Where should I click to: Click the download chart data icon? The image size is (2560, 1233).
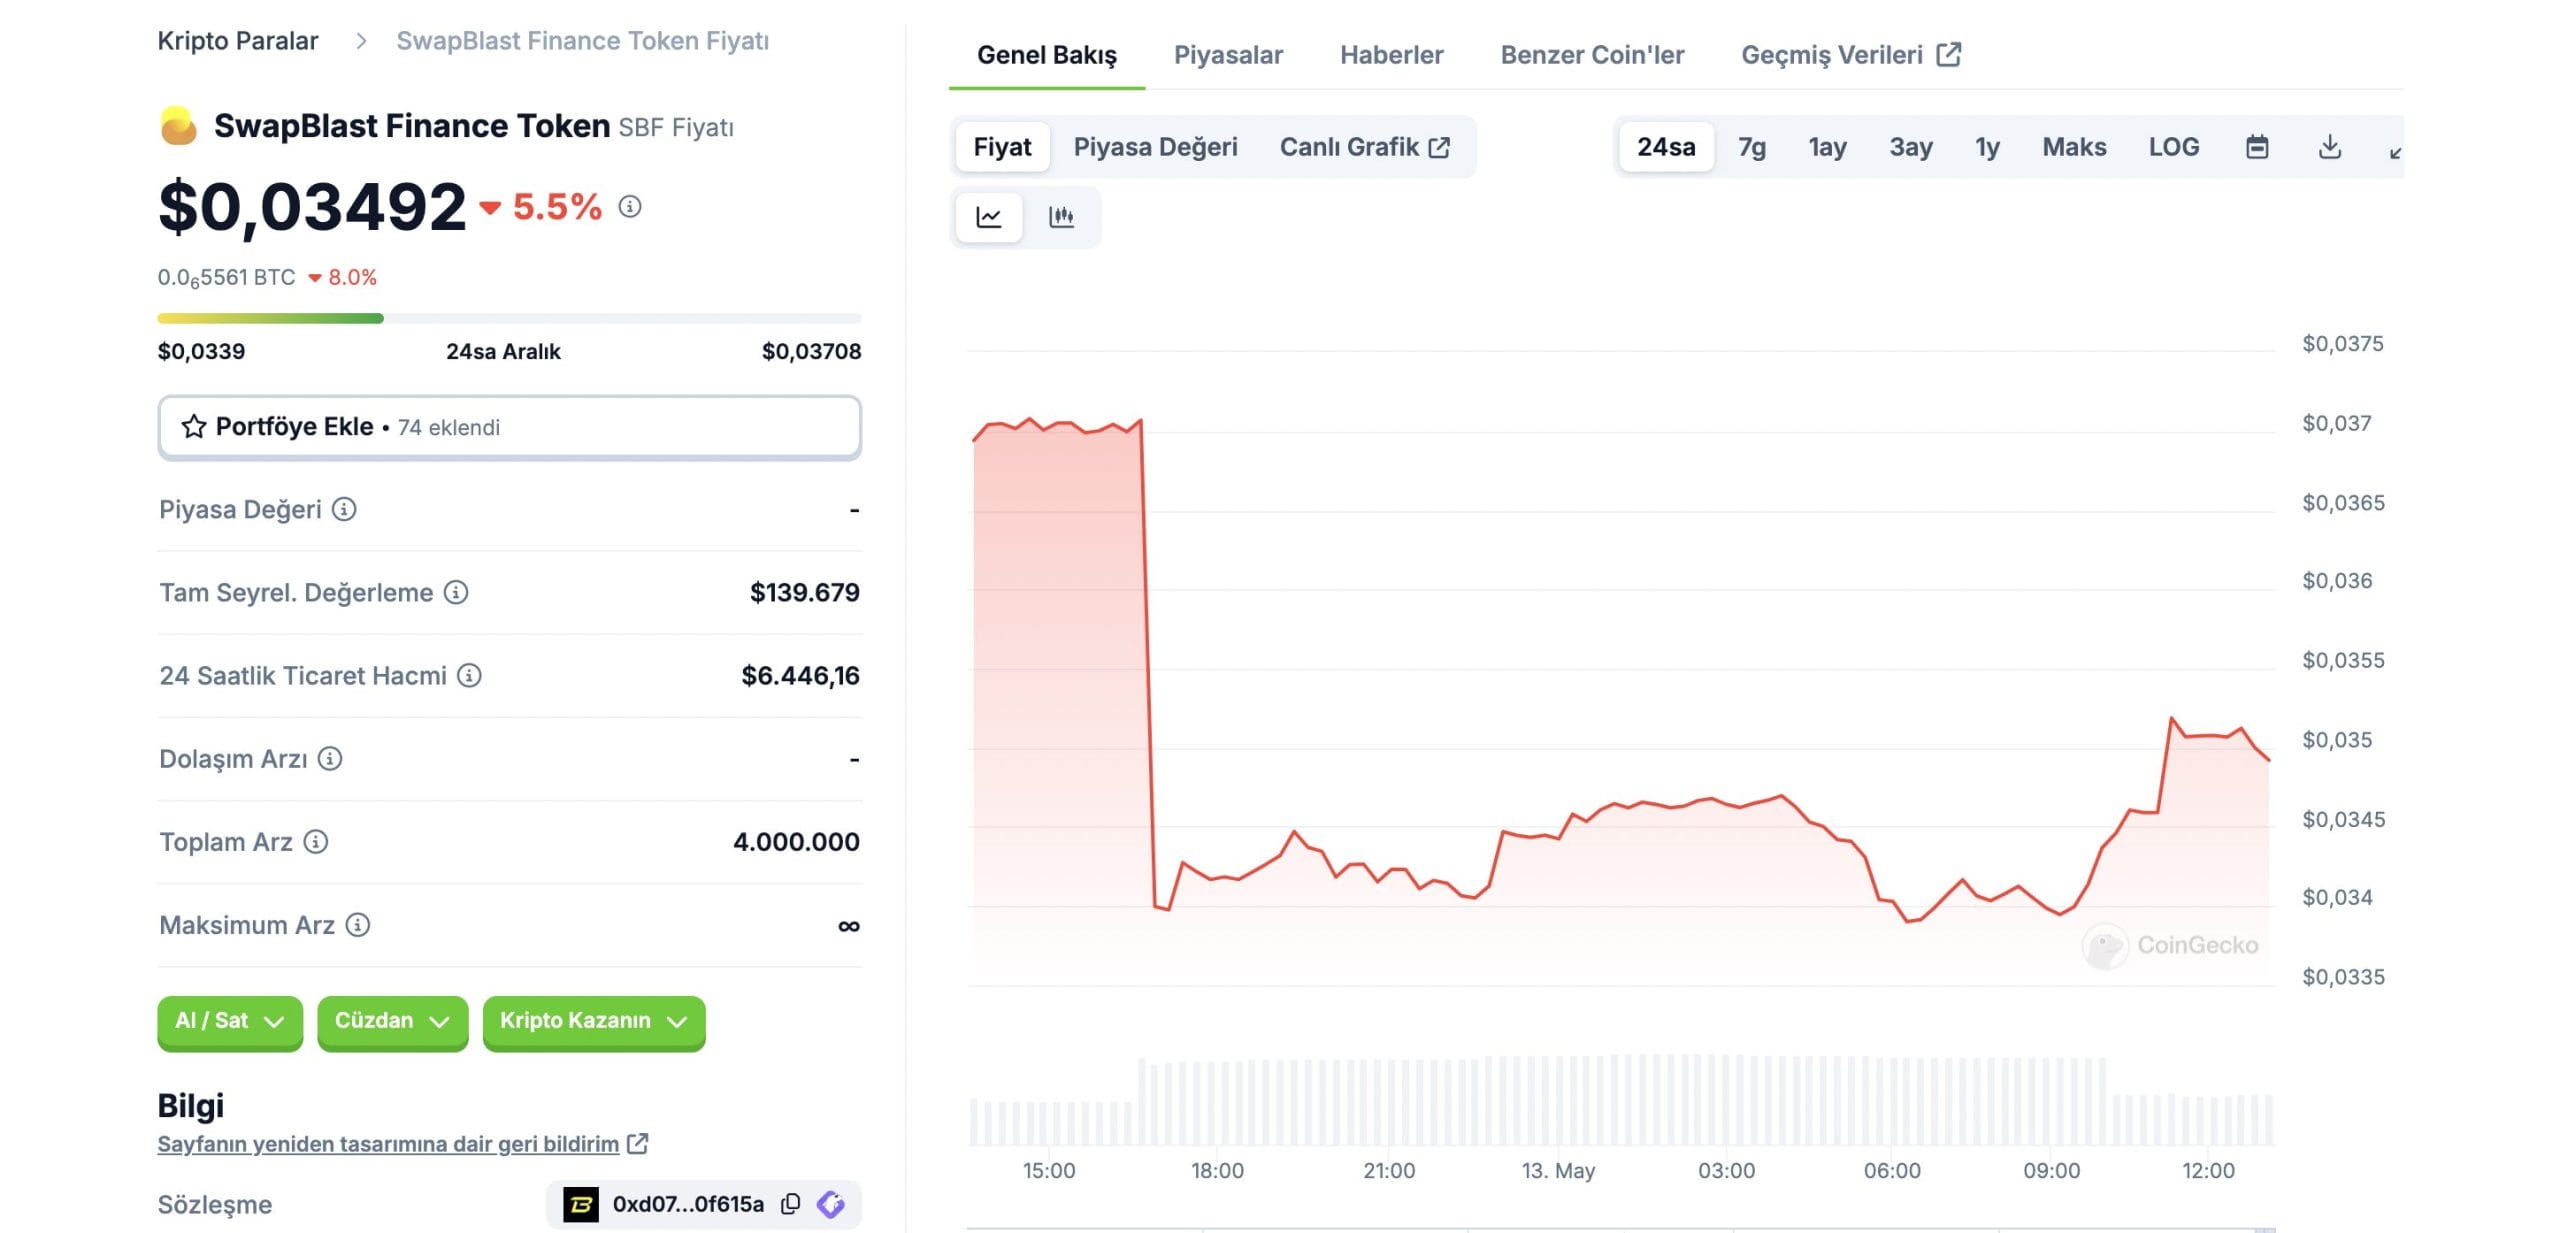2329,147
